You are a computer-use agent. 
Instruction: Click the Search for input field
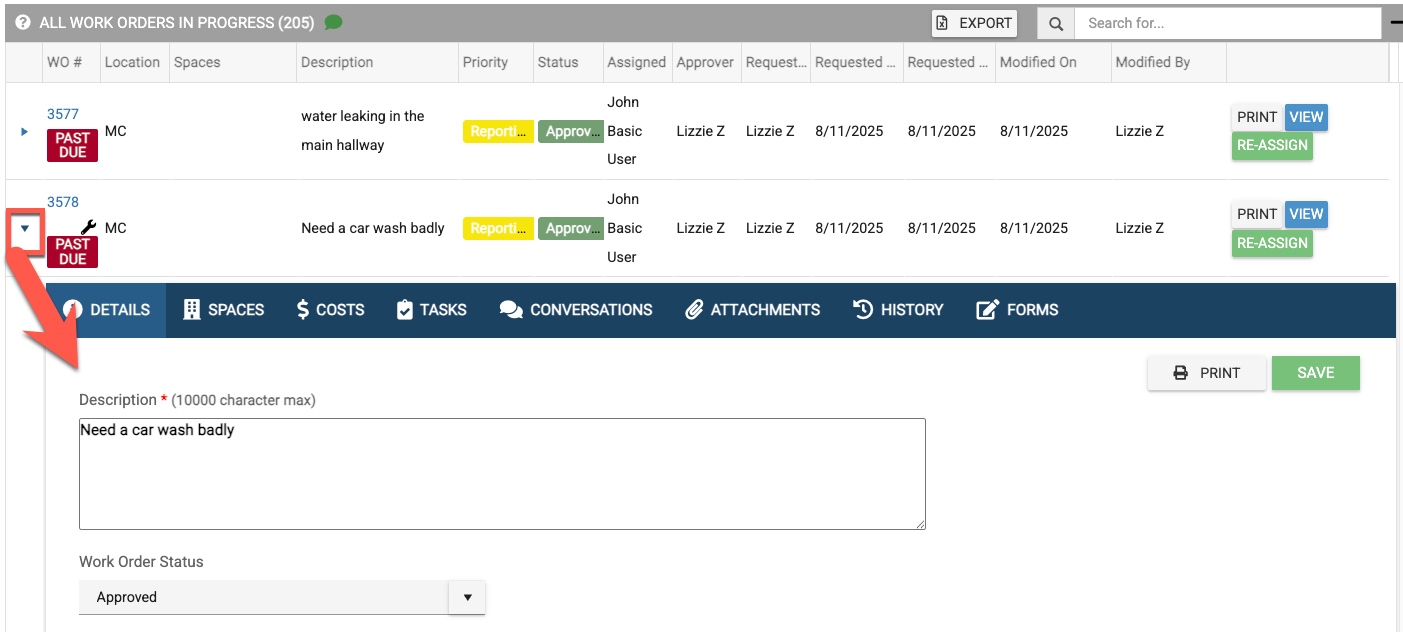coord(1227,23)
